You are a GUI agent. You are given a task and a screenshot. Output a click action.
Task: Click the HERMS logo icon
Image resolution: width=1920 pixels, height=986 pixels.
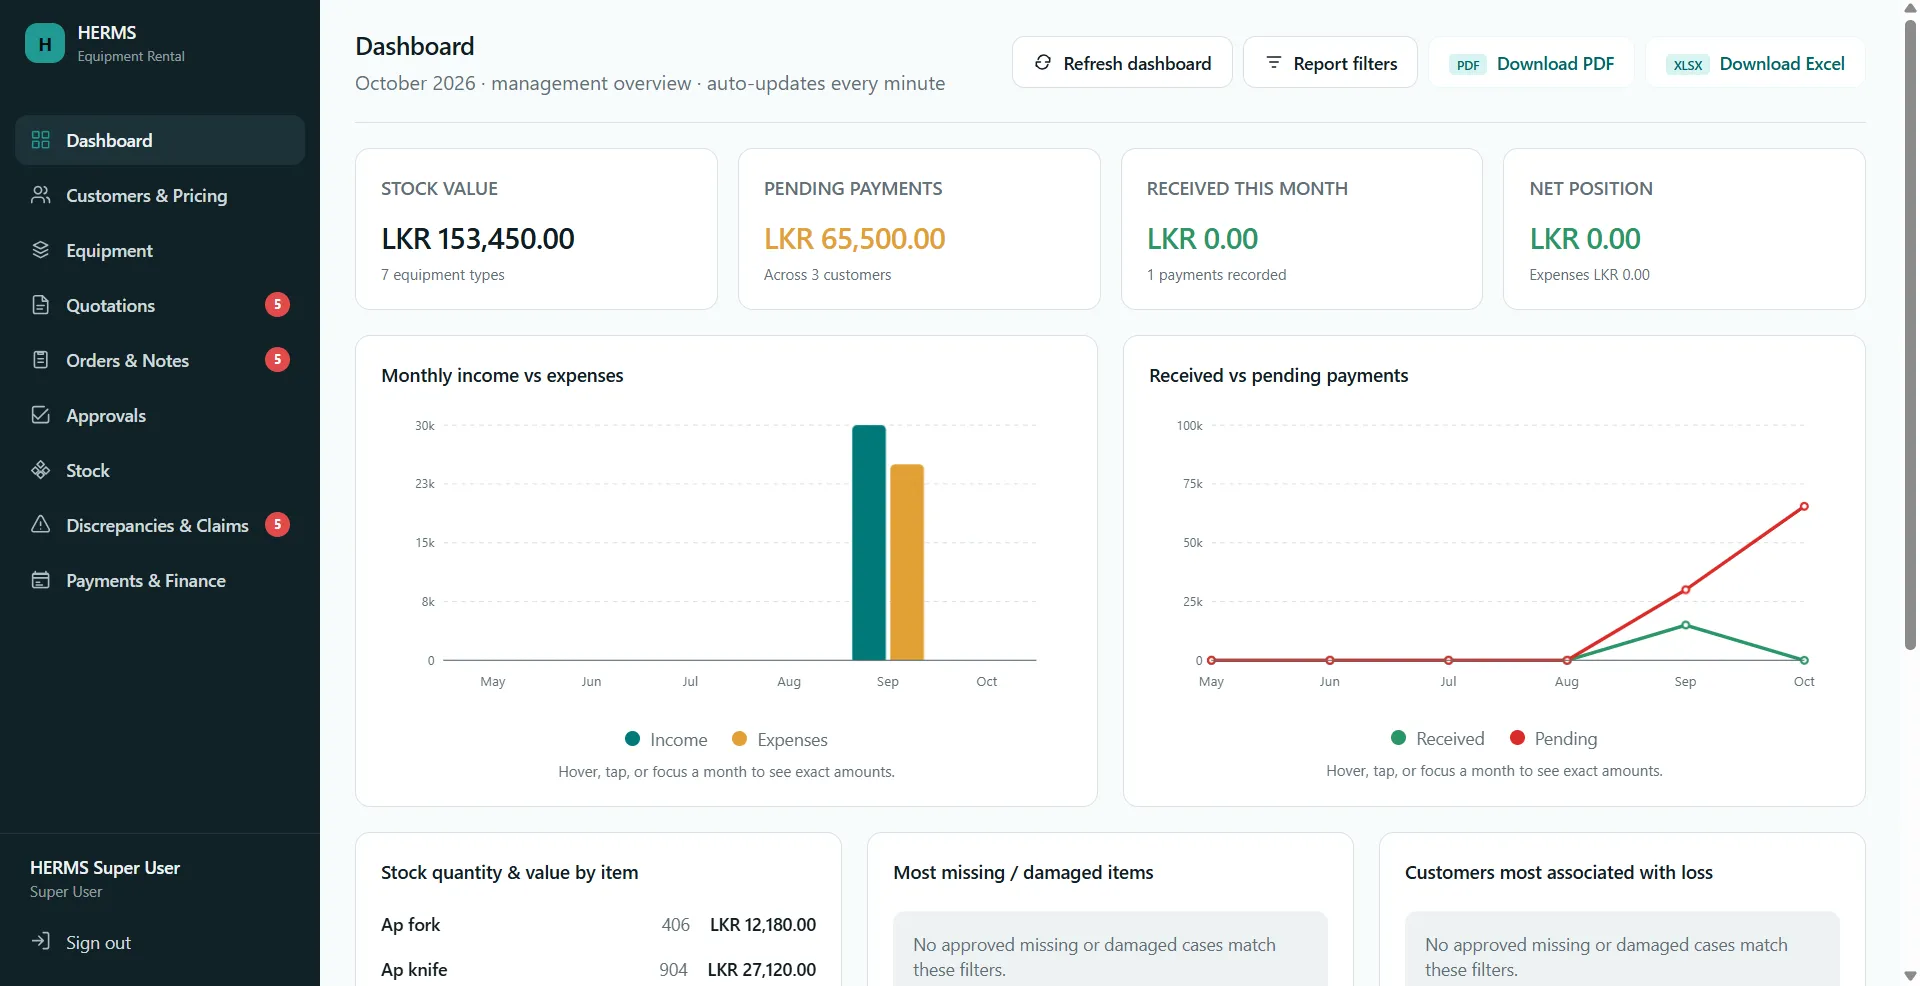click(x=44, y=44)
